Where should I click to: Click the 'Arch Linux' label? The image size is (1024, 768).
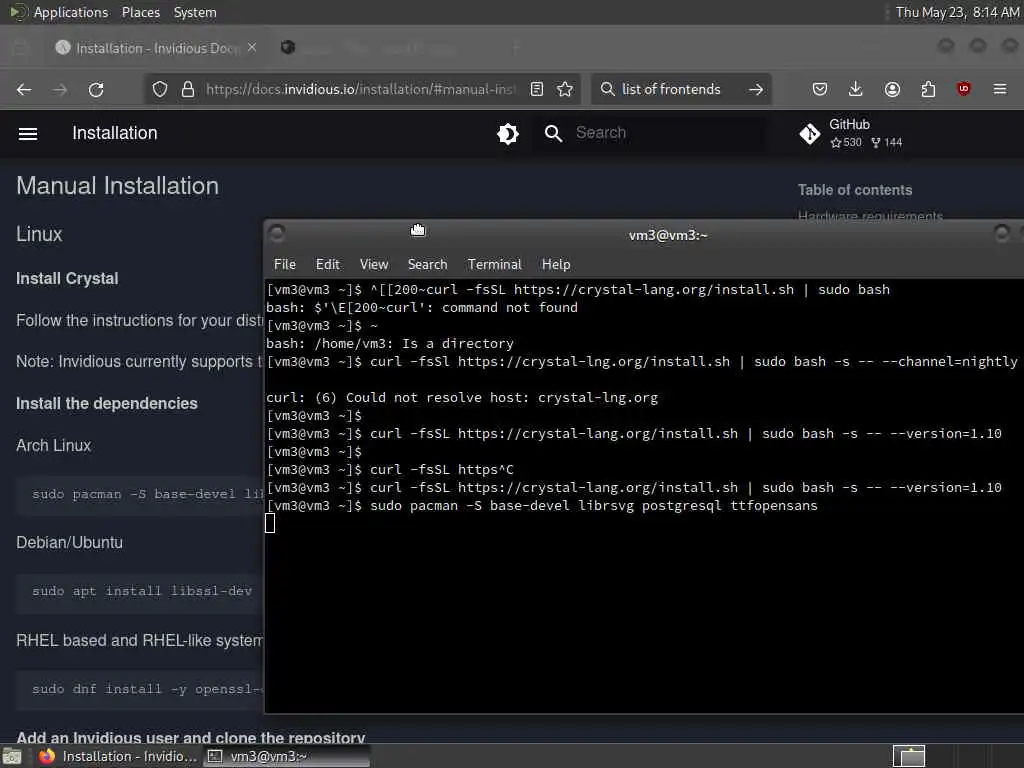54,445
